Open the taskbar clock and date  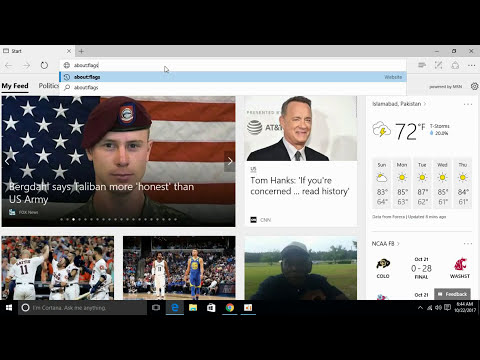[x=465, y=307]
